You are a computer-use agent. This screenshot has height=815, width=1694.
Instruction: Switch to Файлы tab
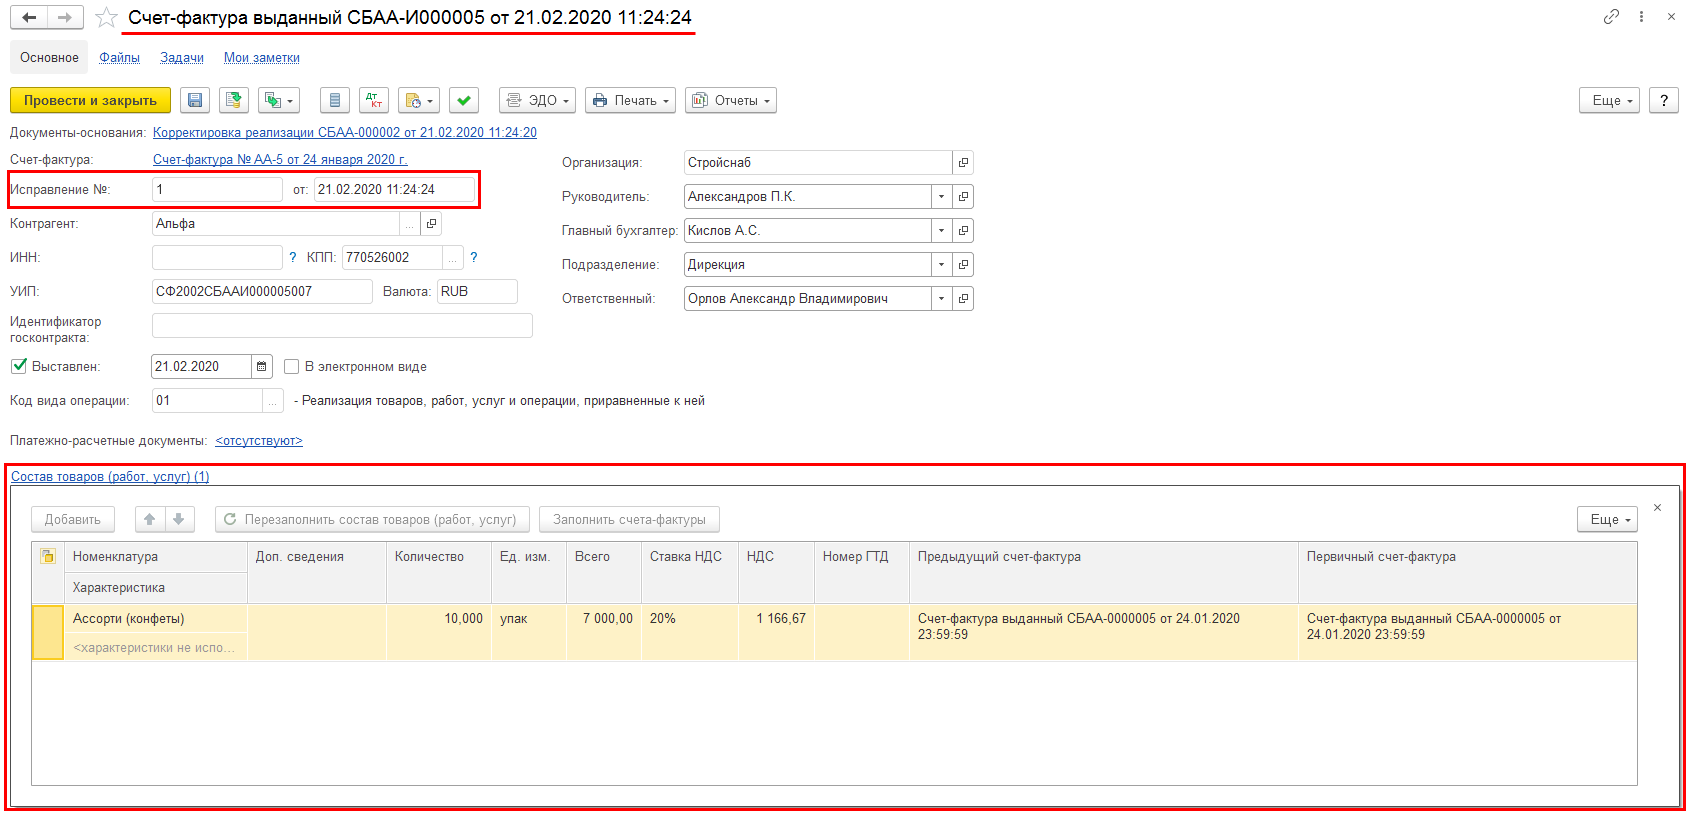tap(119, 57)
